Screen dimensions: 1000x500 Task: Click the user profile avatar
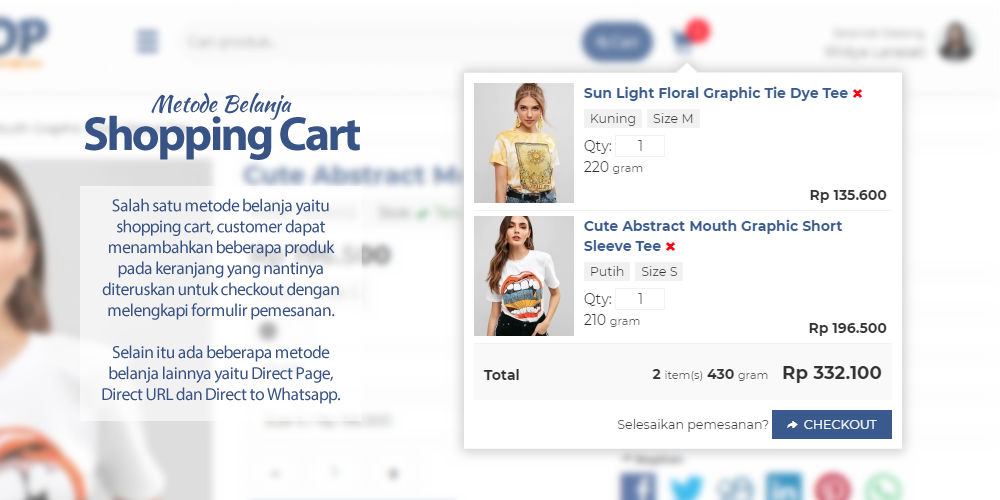tap(955, 42)
